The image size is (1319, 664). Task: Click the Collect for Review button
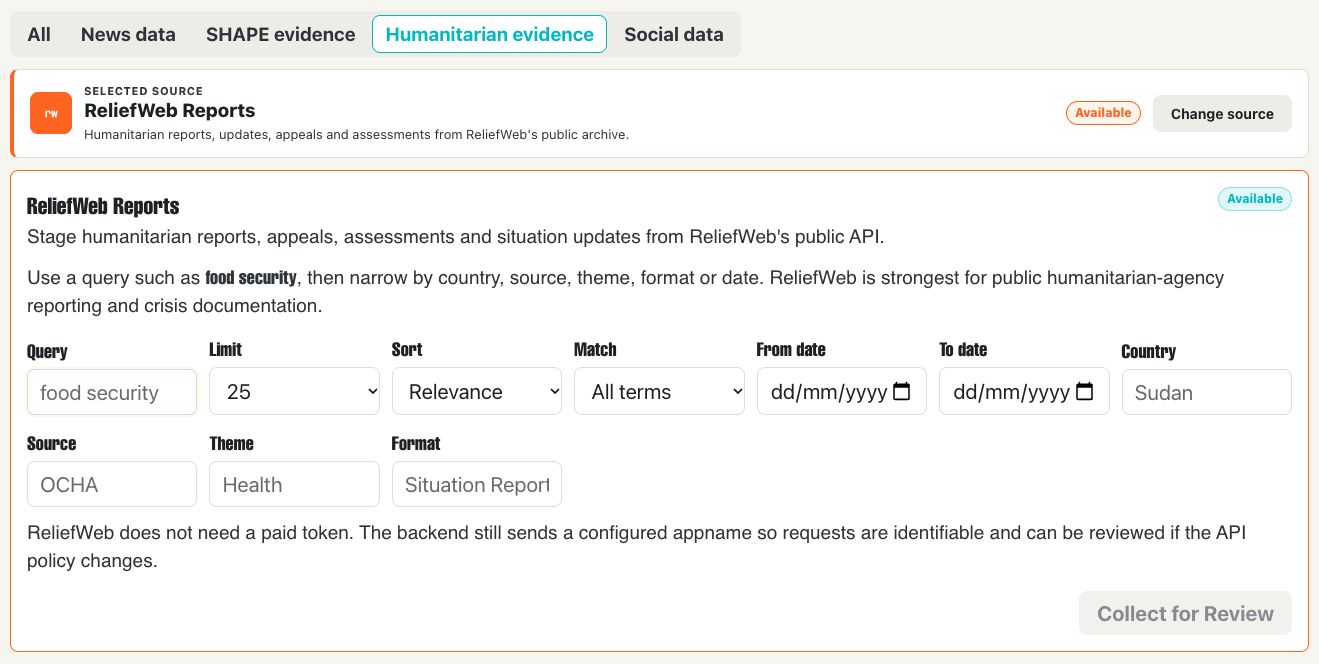pos(1185,613)
